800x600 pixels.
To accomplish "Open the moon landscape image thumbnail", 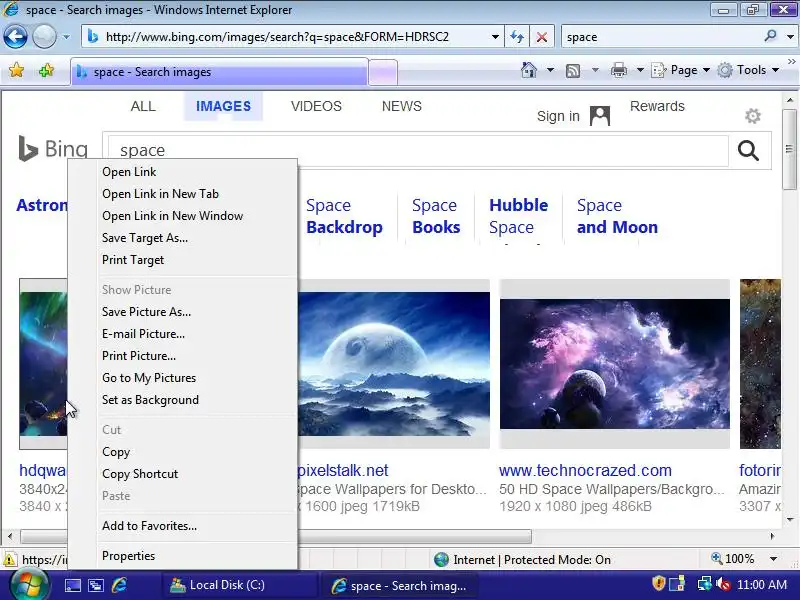I will 394,364.
